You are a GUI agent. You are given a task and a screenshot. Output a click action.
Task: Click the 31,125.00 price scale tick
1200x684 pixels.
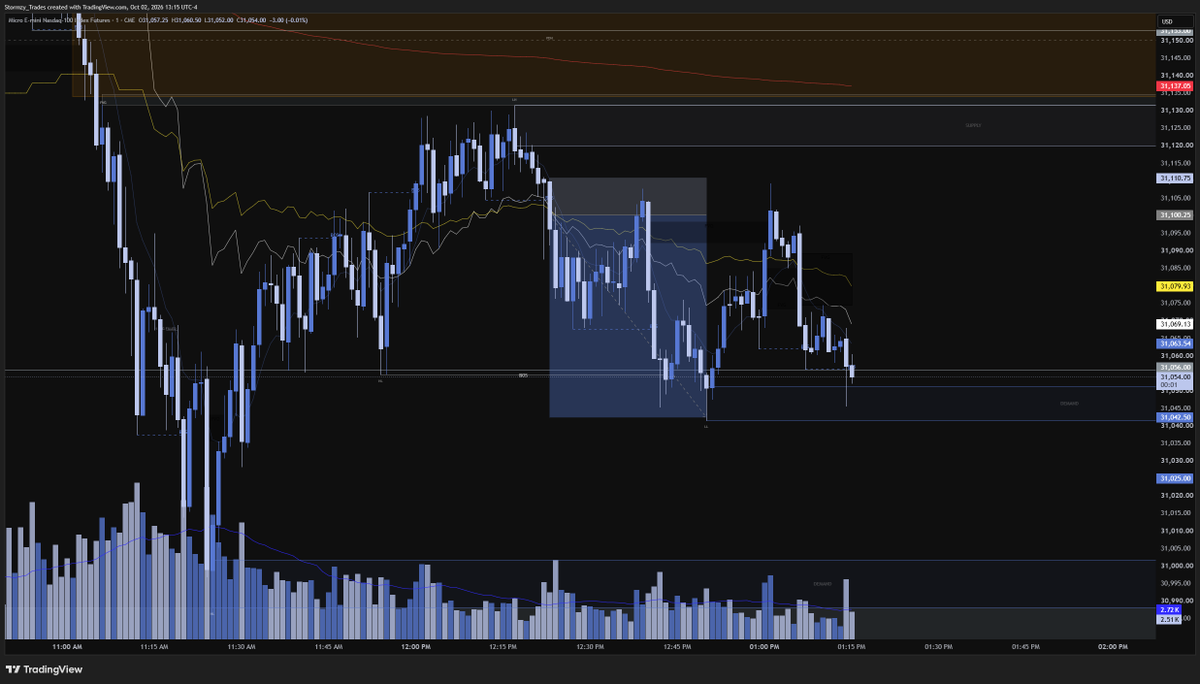point(1174,127)
